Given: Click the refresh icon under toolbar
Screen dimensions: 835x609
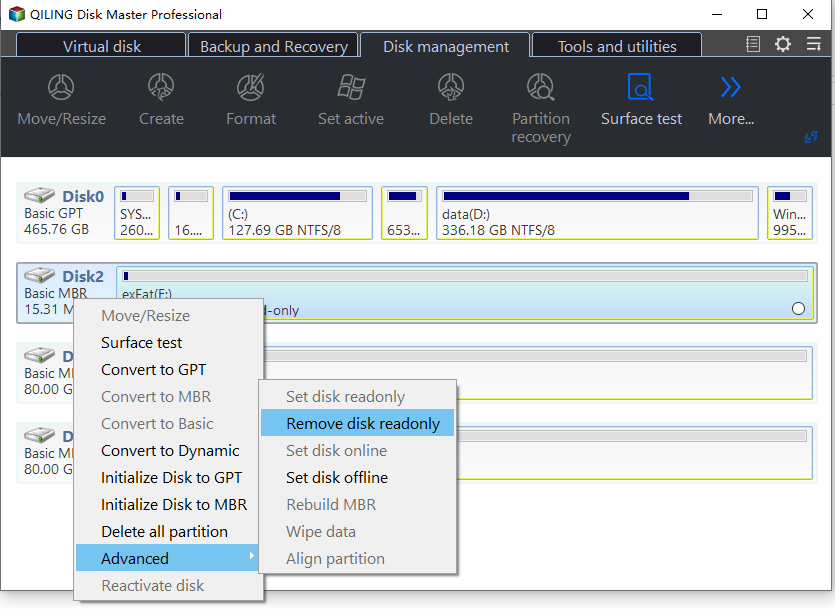Looking at the screenshot, I should (x=811, y=137).
